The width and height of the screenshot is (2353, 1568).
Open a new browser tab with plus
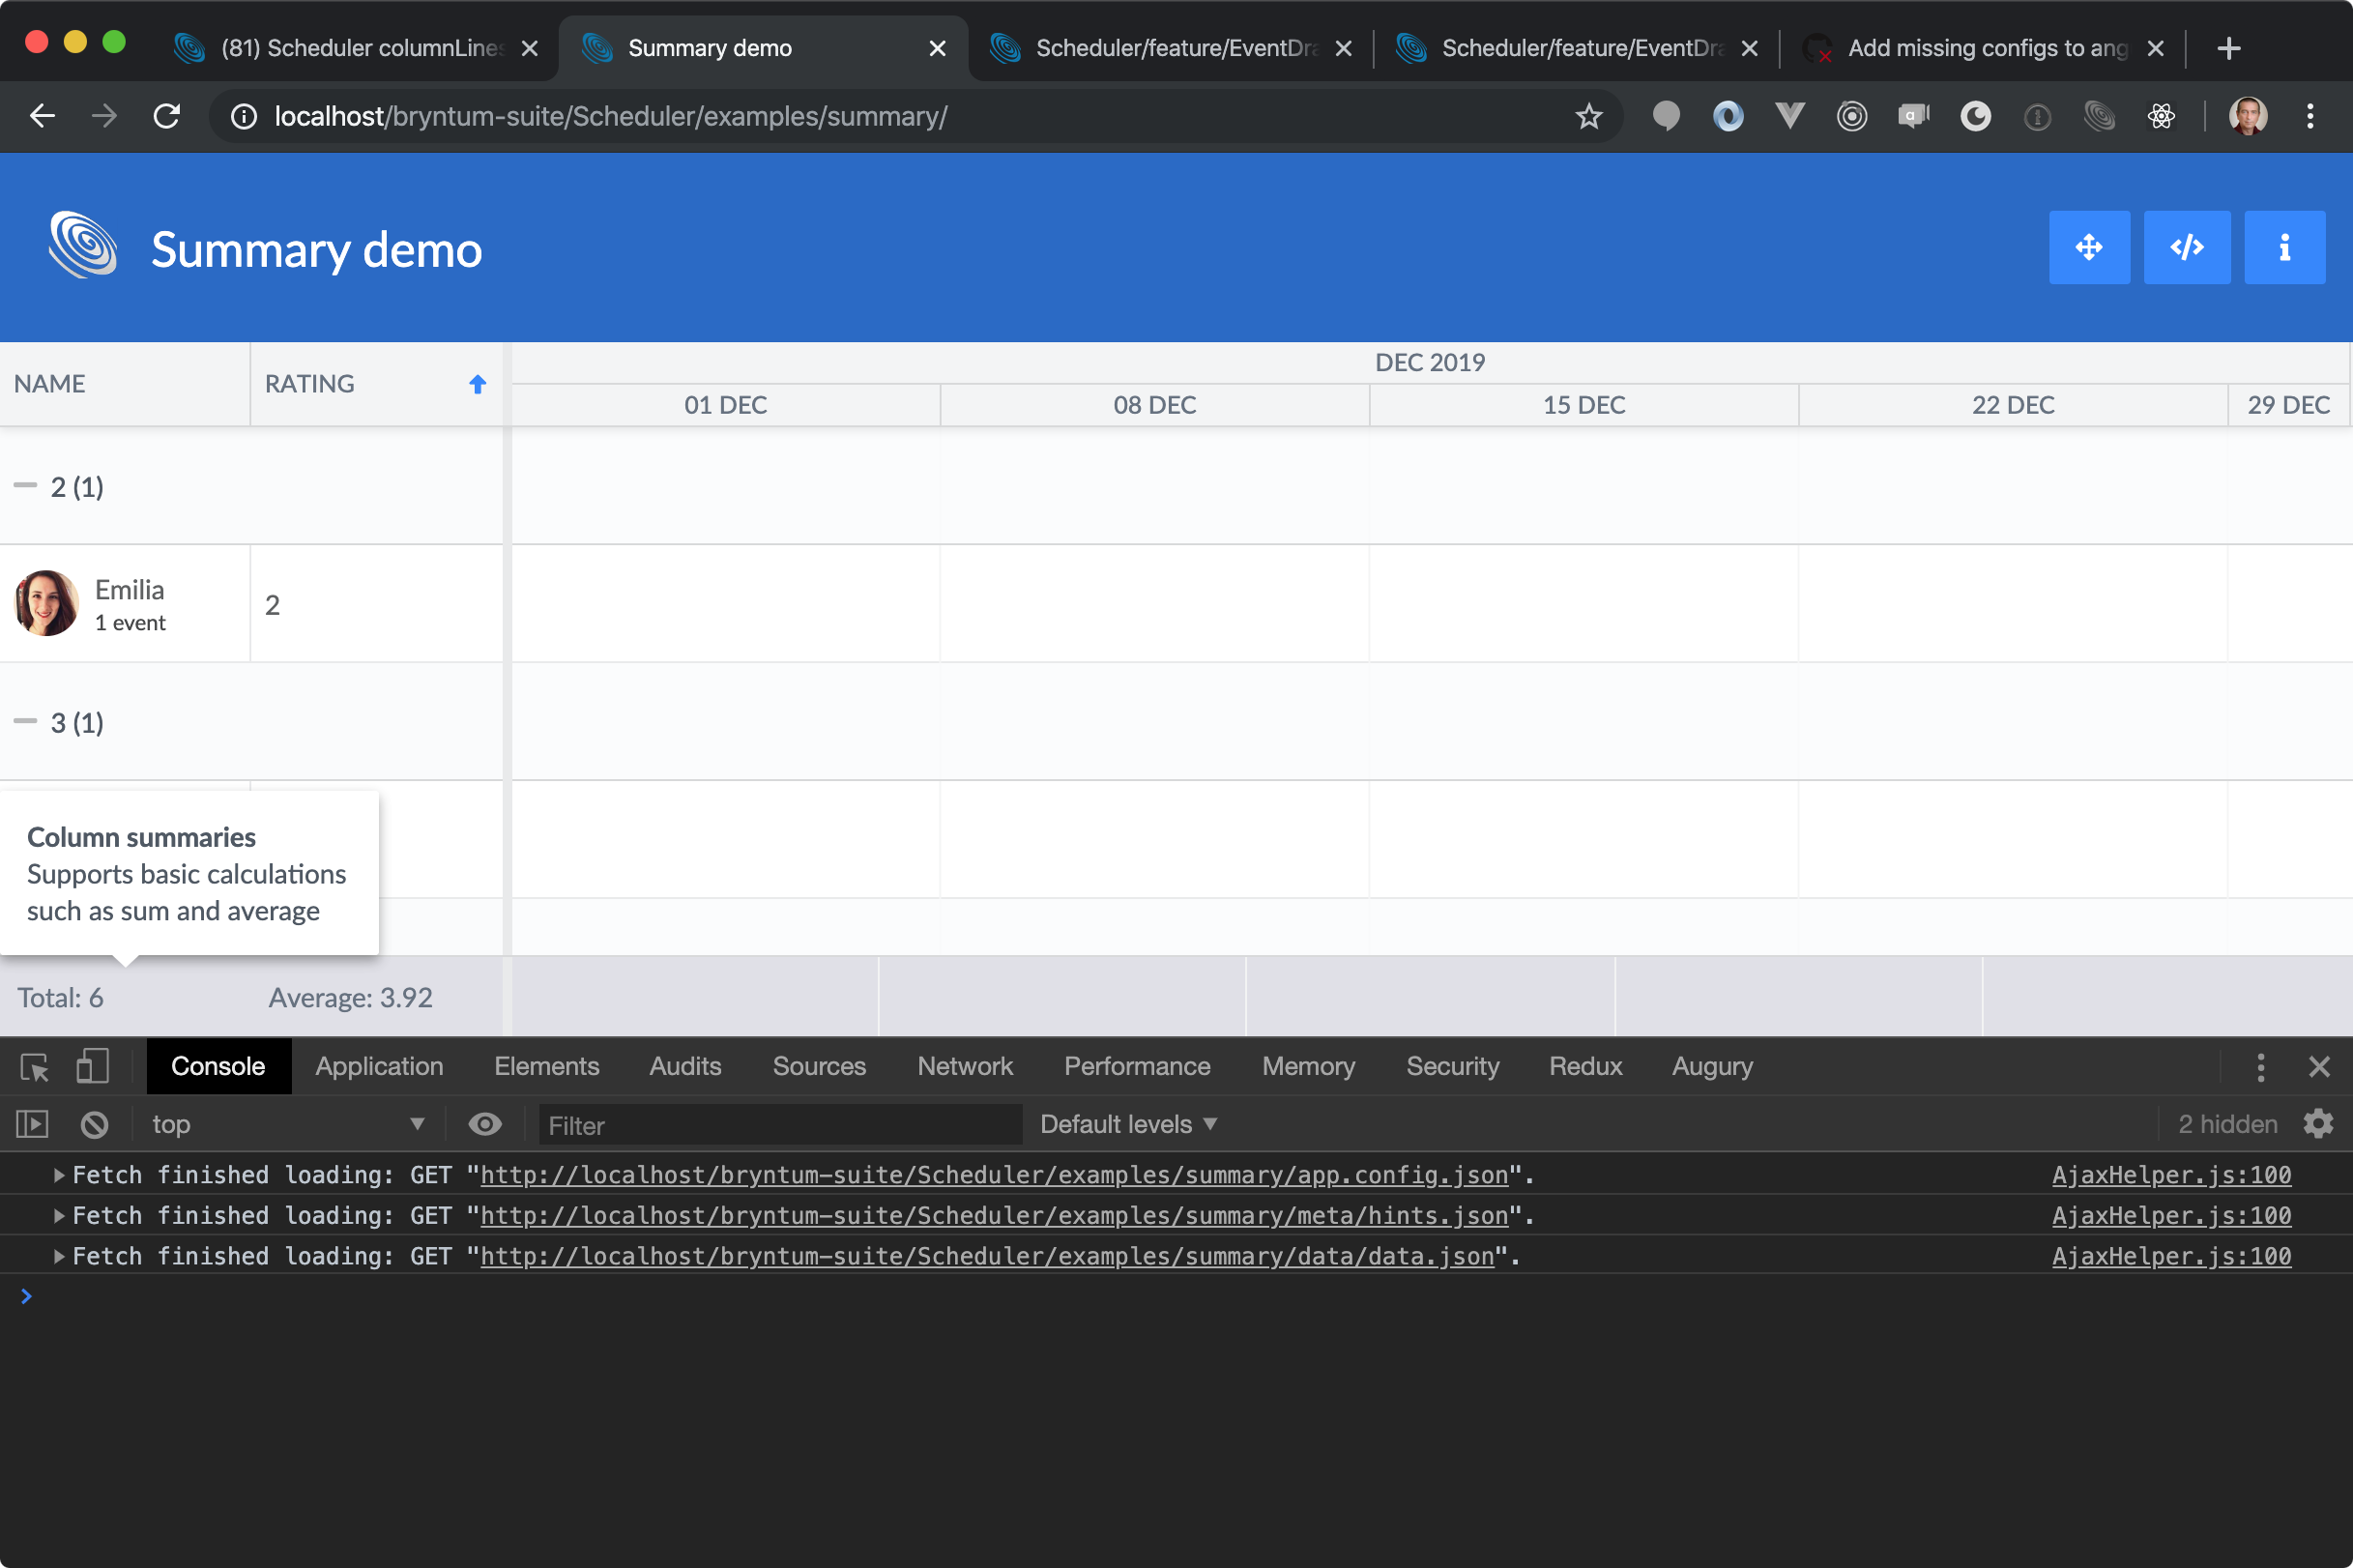(x=2228, y=48)
